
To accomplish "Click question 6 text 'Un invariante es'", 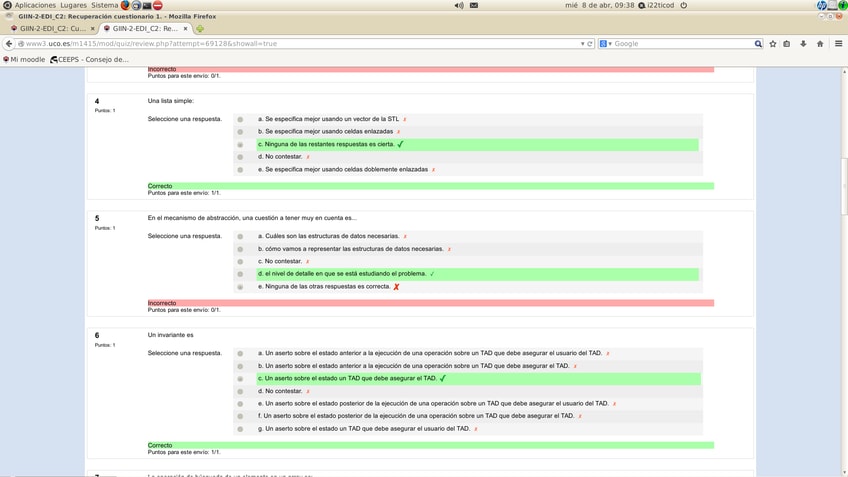I will (x=170, y=335).
